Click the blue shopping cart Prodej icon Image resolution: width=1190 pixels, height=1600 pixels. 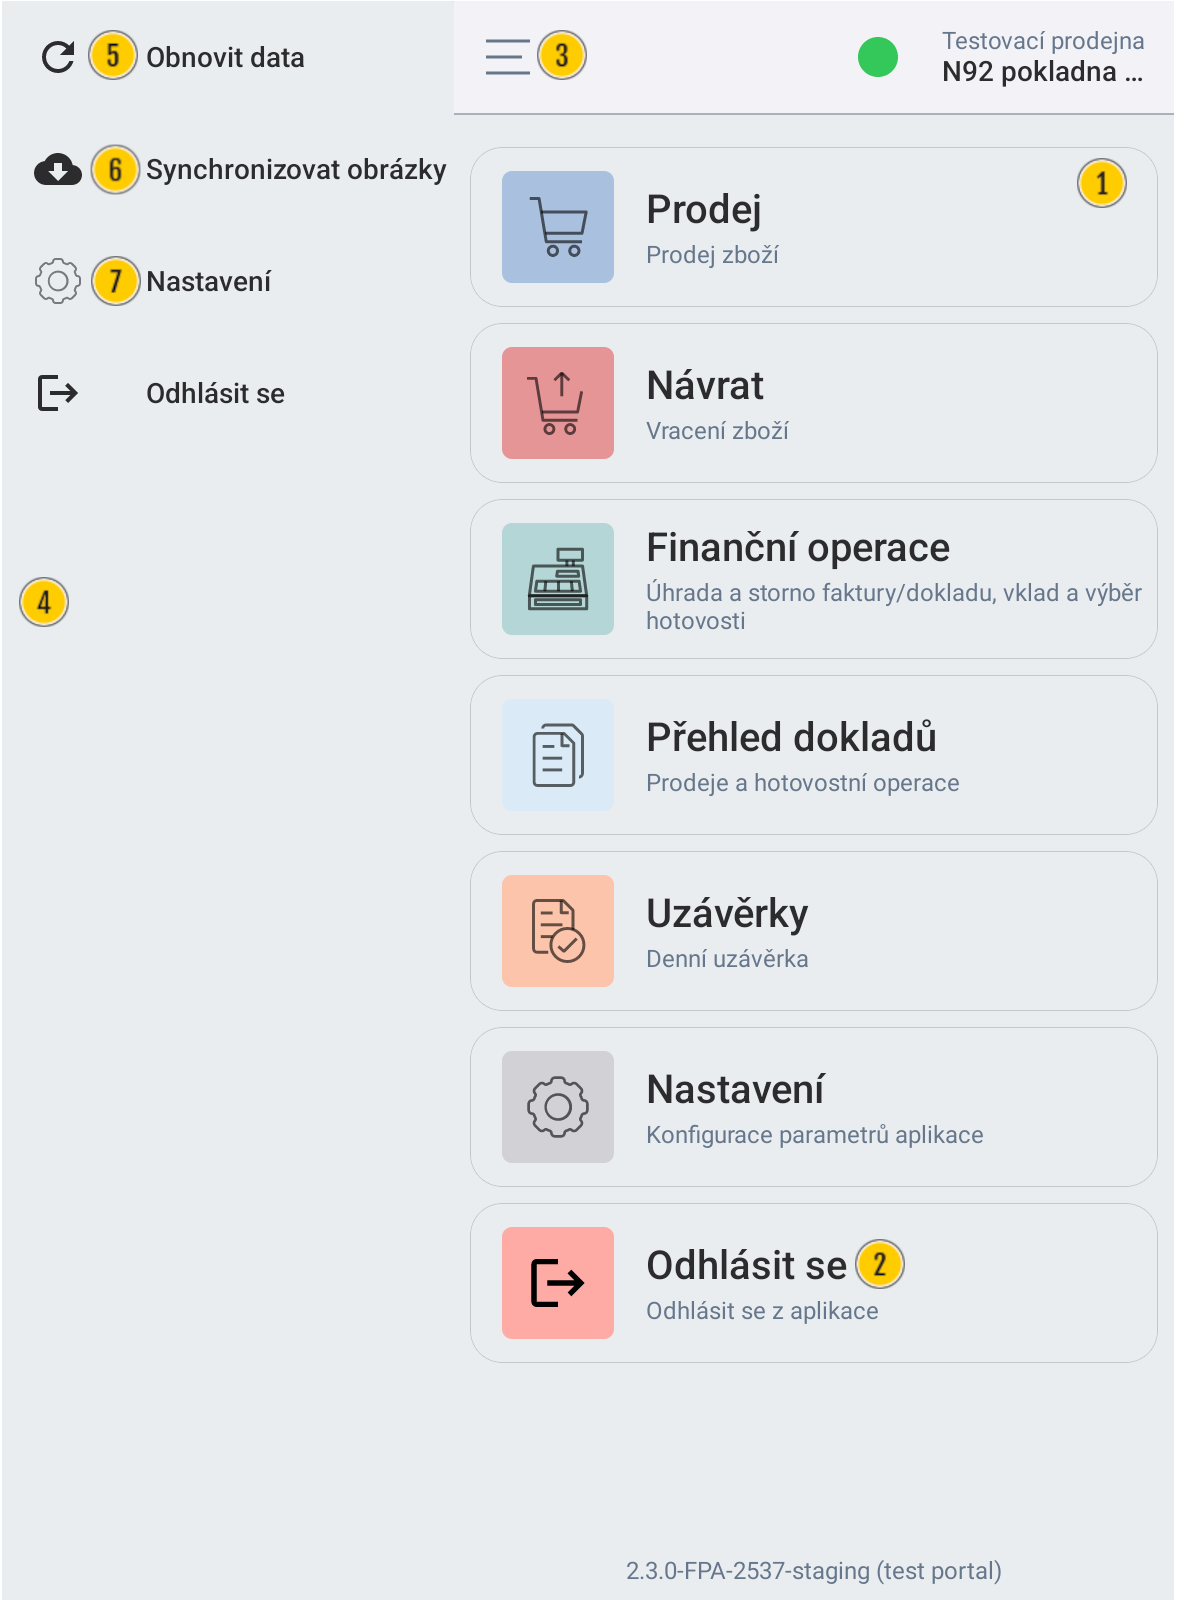coord(558,227)
